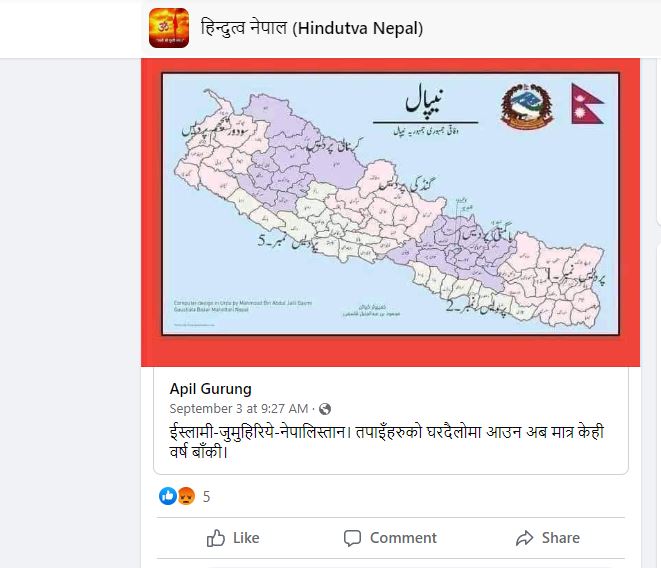Click the Nepali caption text of the post
Viewport: 661px width, 568px height.
pyautogui.click(x=385, y=440)
